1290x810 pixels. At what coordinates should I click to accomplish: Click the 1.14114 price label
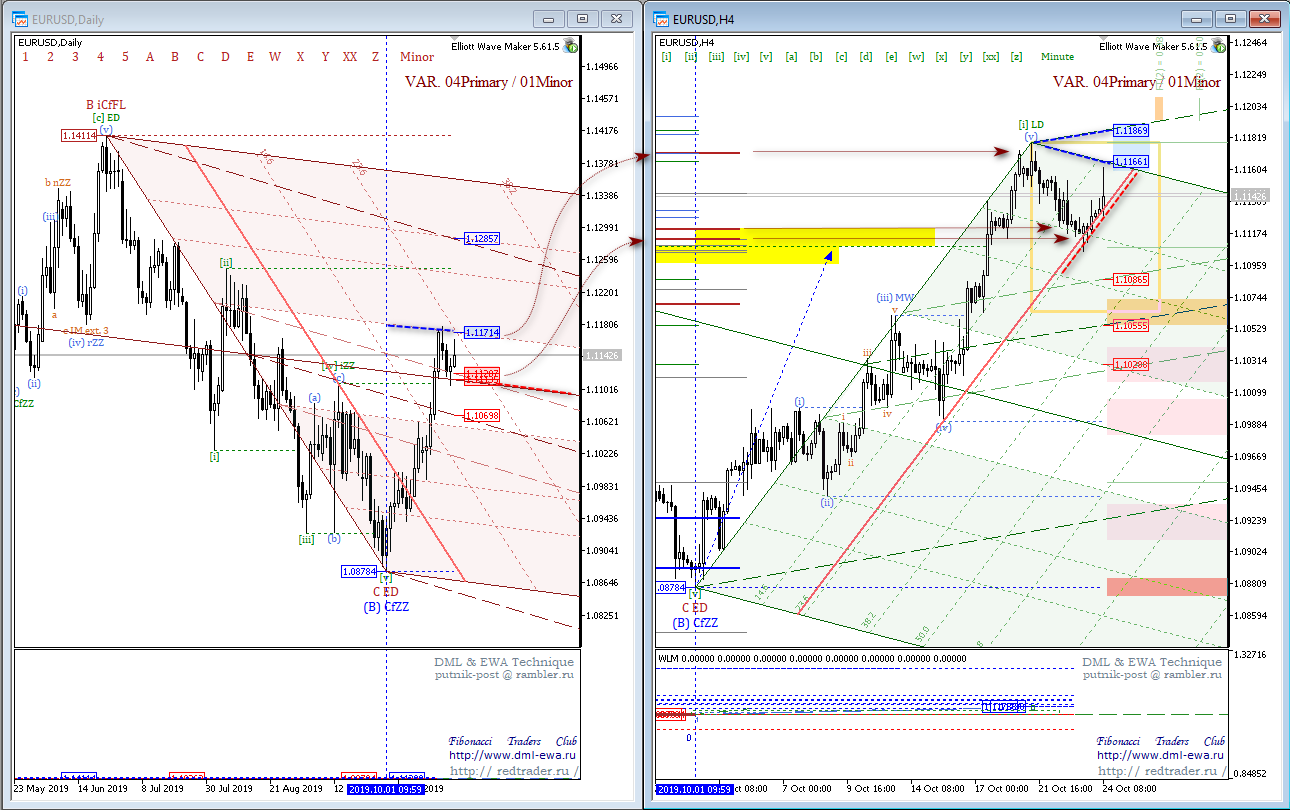[x=78, y=135]
